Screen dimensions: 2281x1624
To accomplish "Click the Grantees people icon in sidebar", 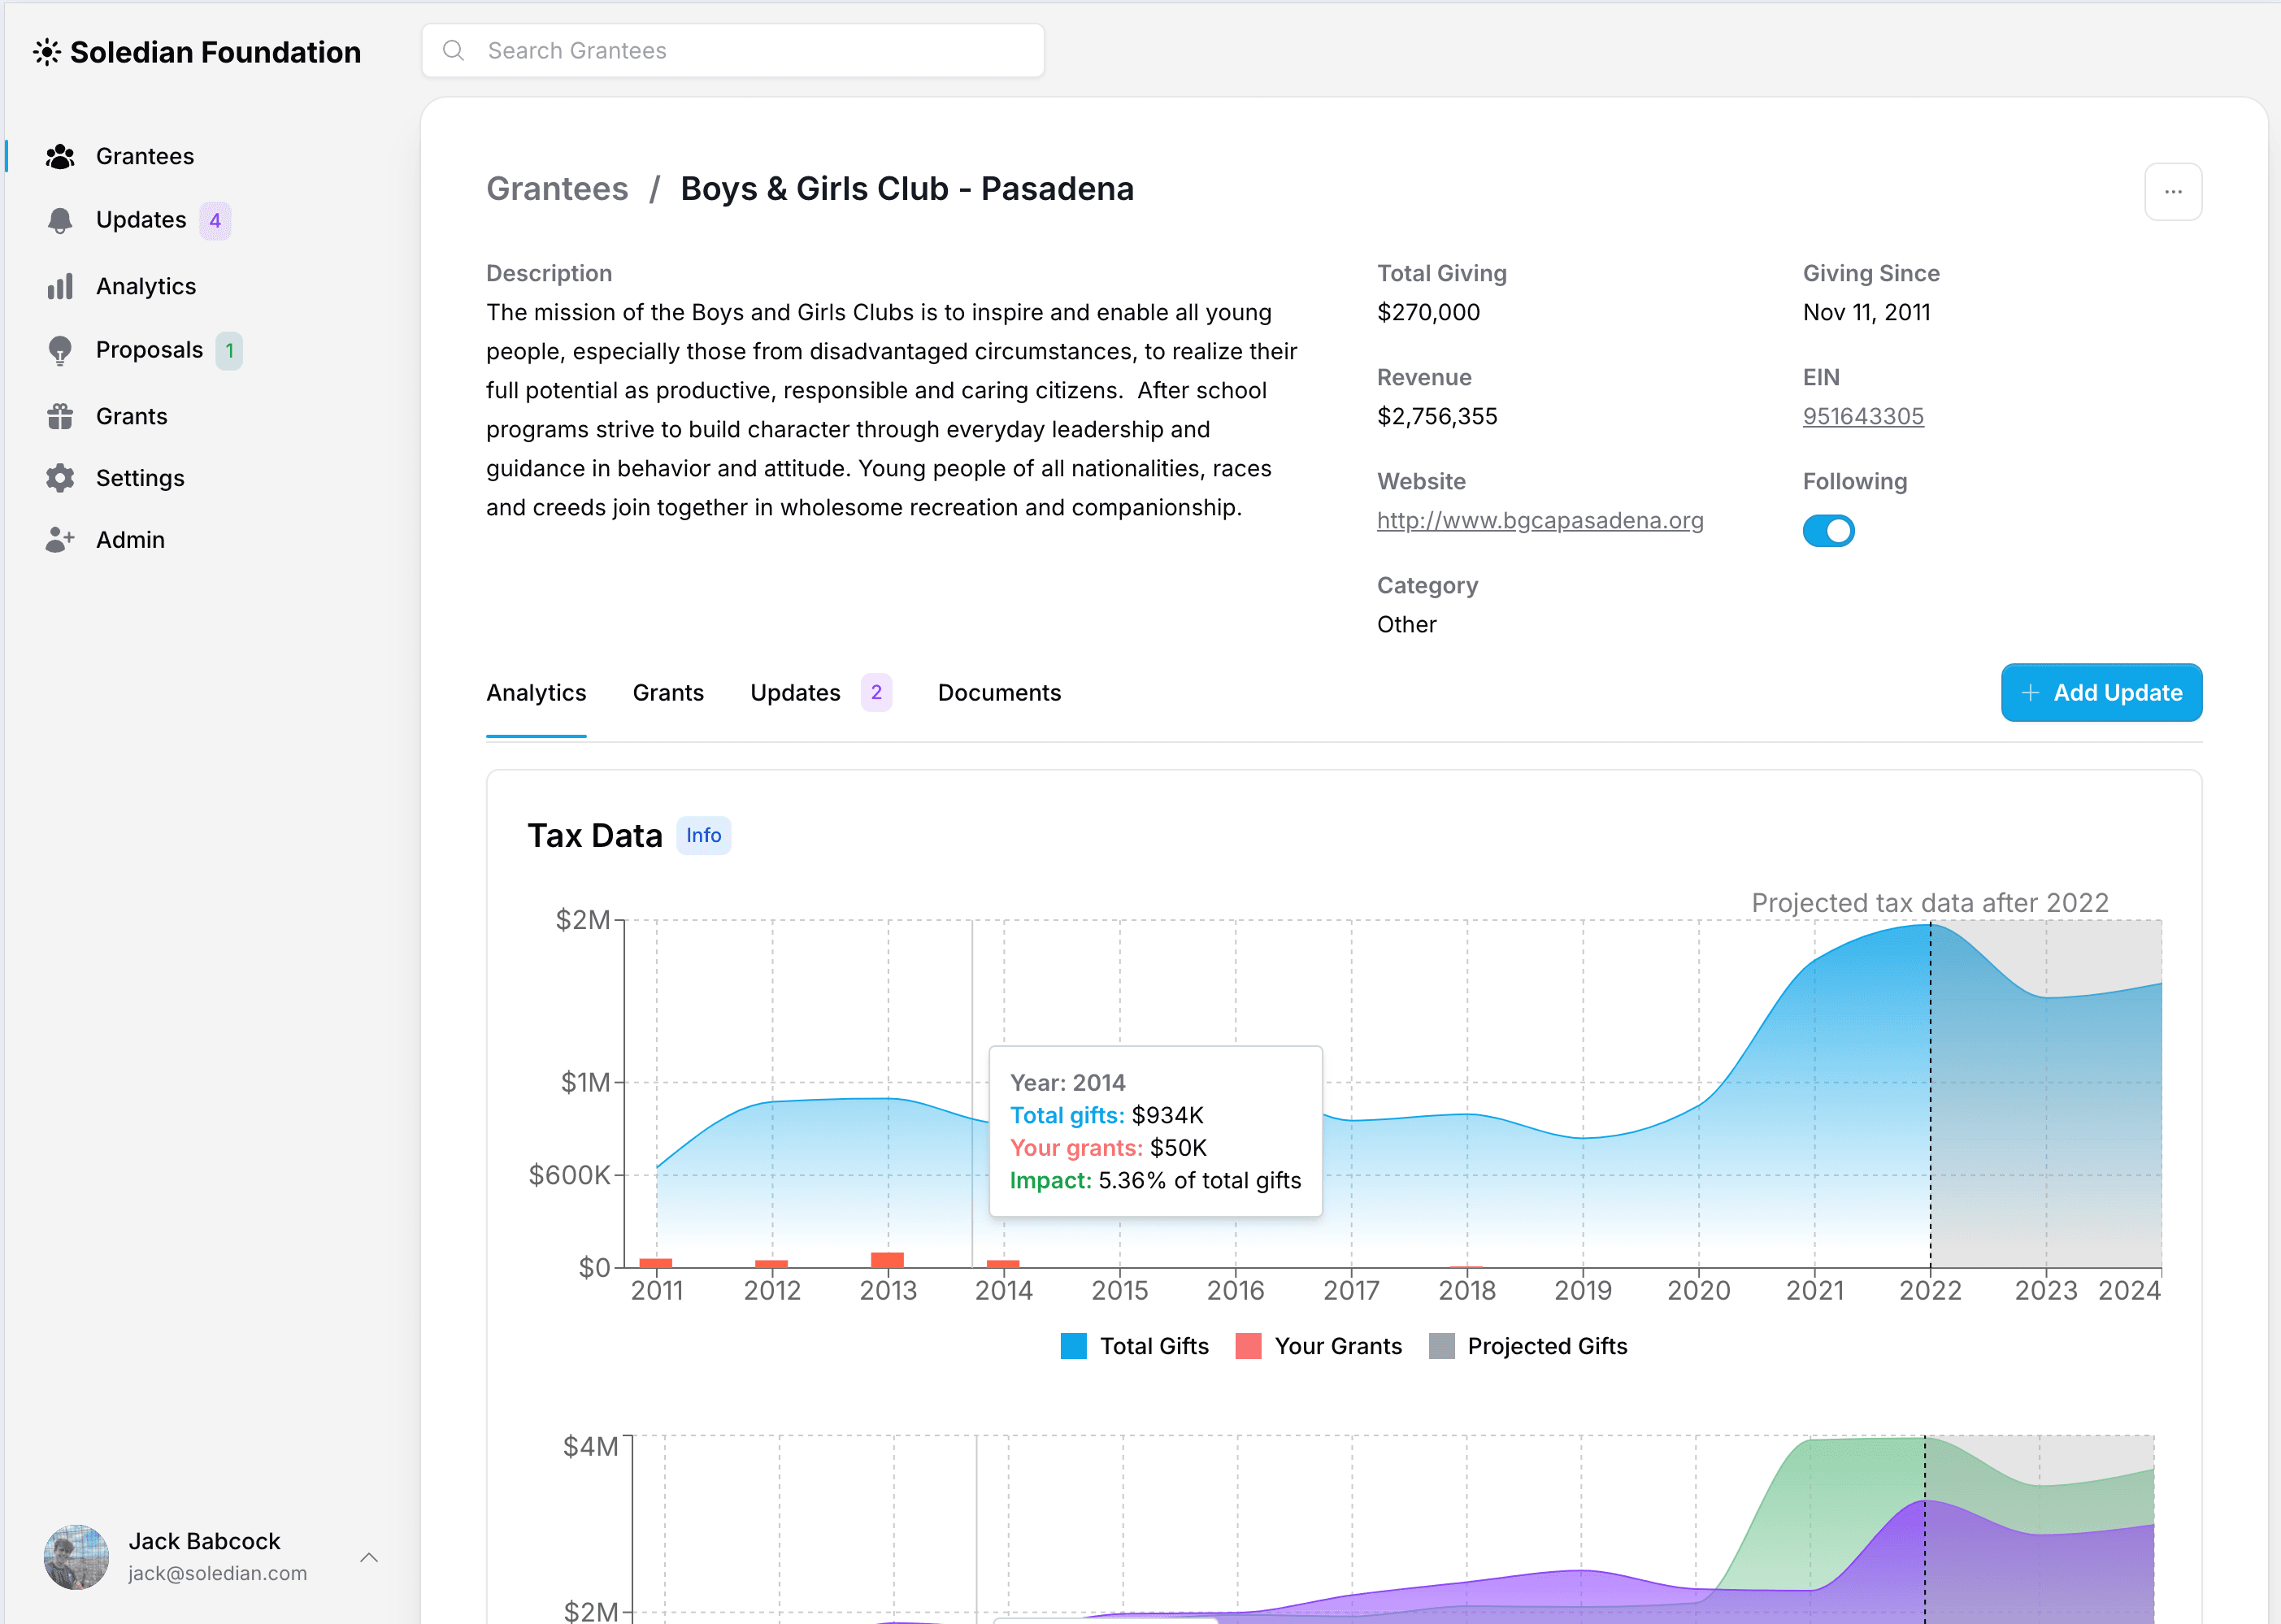I will [60, 156].
